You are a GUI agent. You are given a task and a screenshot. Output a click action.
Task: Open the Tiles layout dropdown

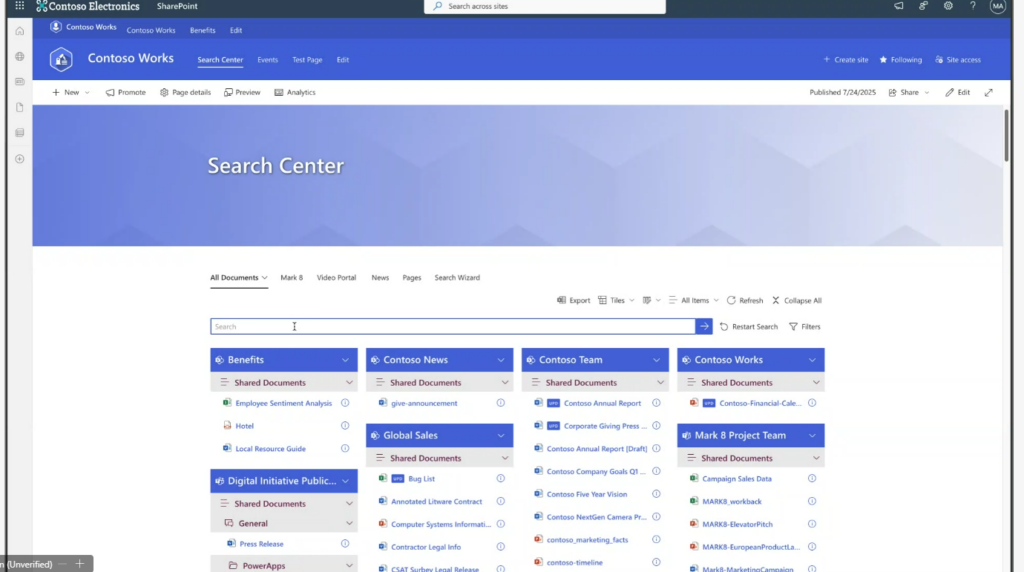pyautogui.click(x=616, y=300)
